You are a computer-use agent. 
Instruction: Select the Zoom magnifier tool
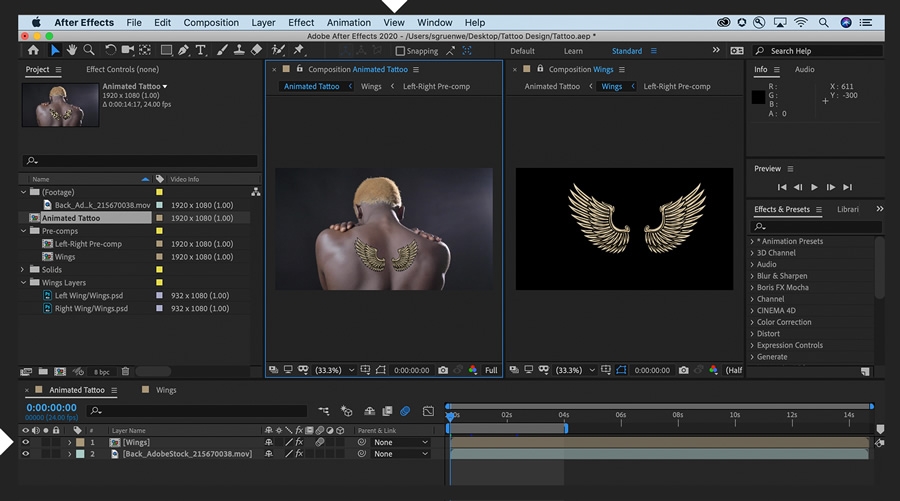click(89, 50)
